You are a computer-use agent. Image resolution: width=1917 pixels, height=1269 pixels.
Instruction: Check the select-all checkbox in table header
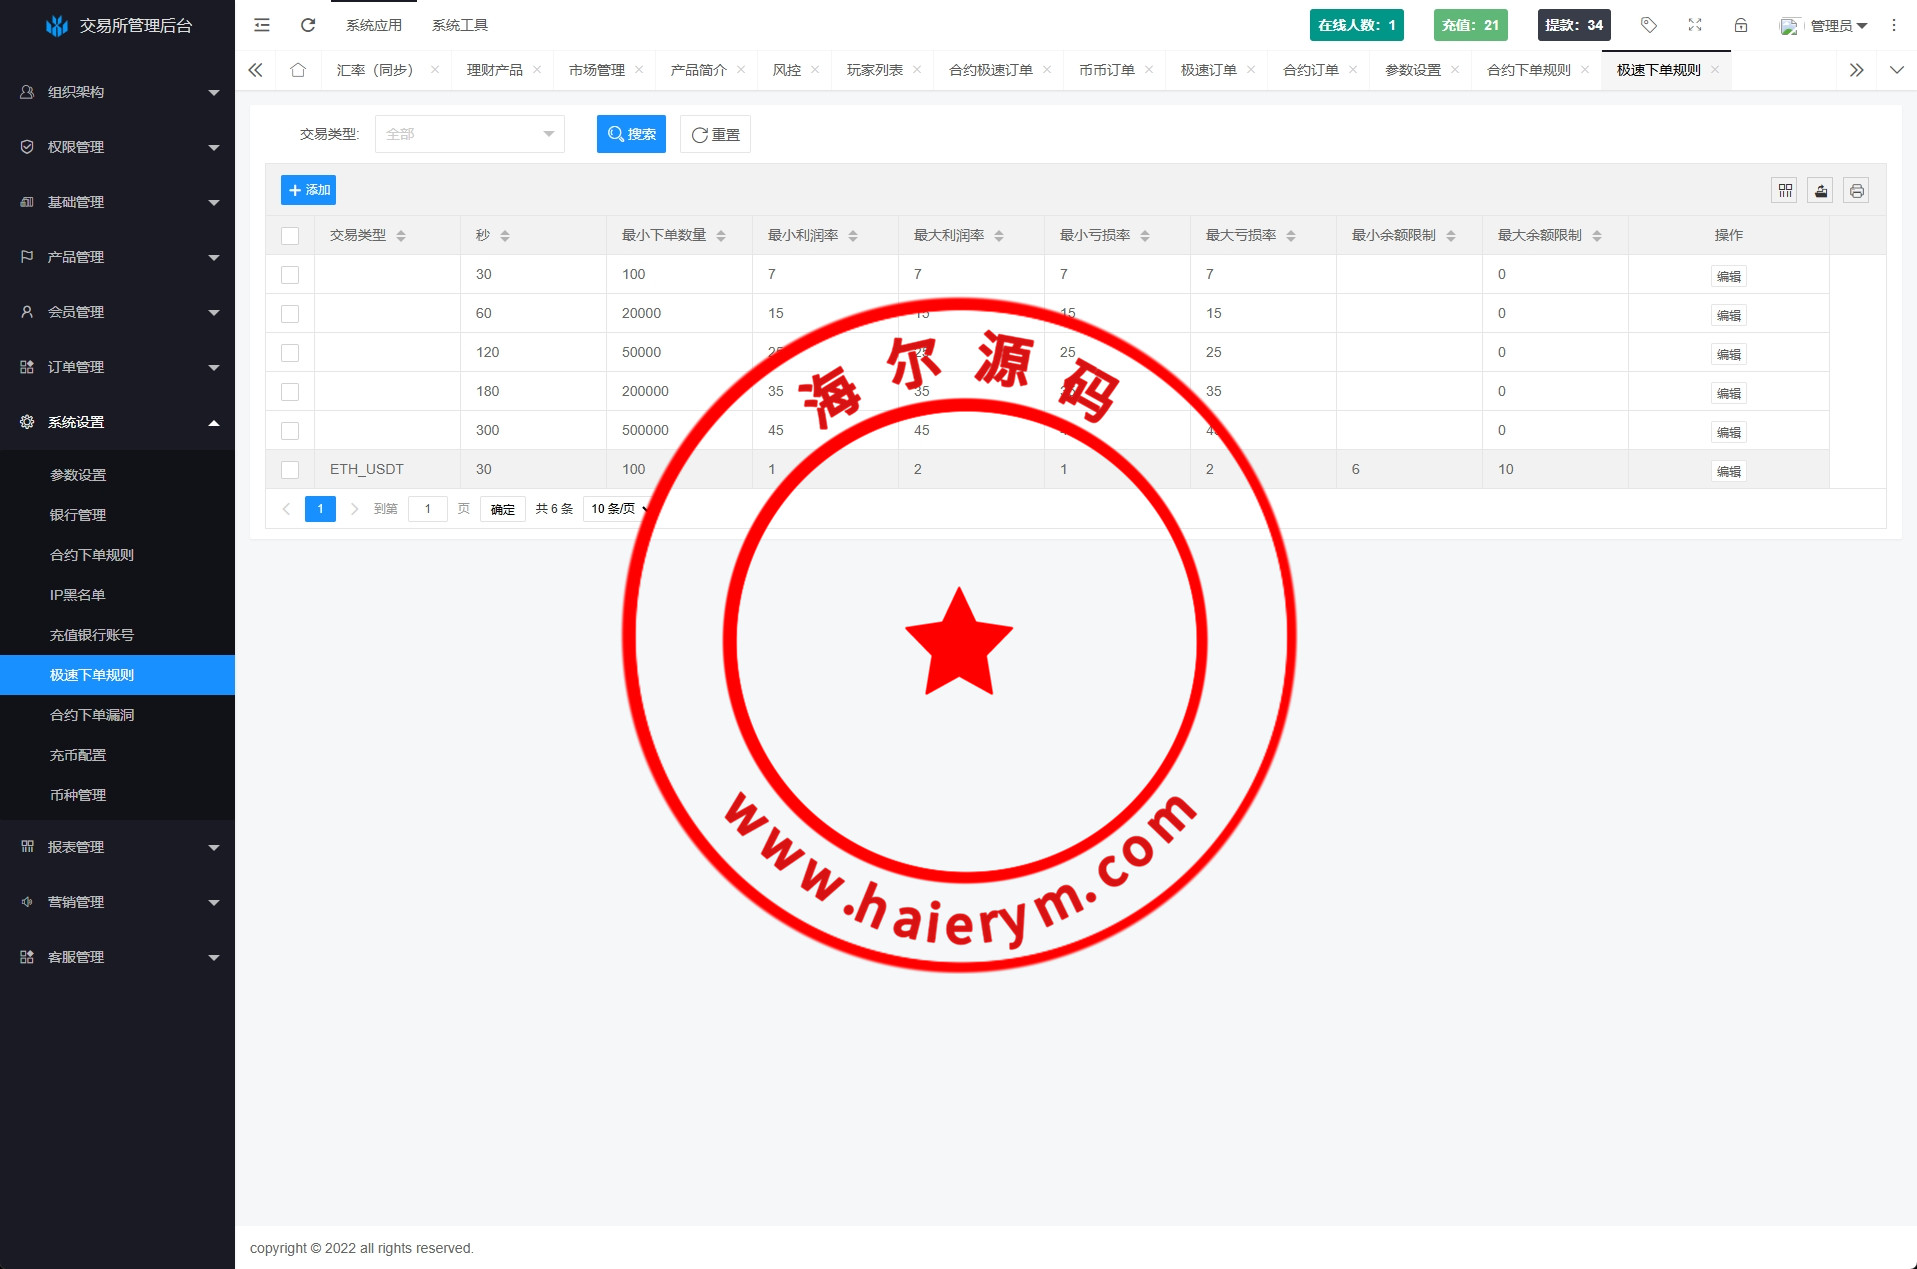(x=290, y=236)
